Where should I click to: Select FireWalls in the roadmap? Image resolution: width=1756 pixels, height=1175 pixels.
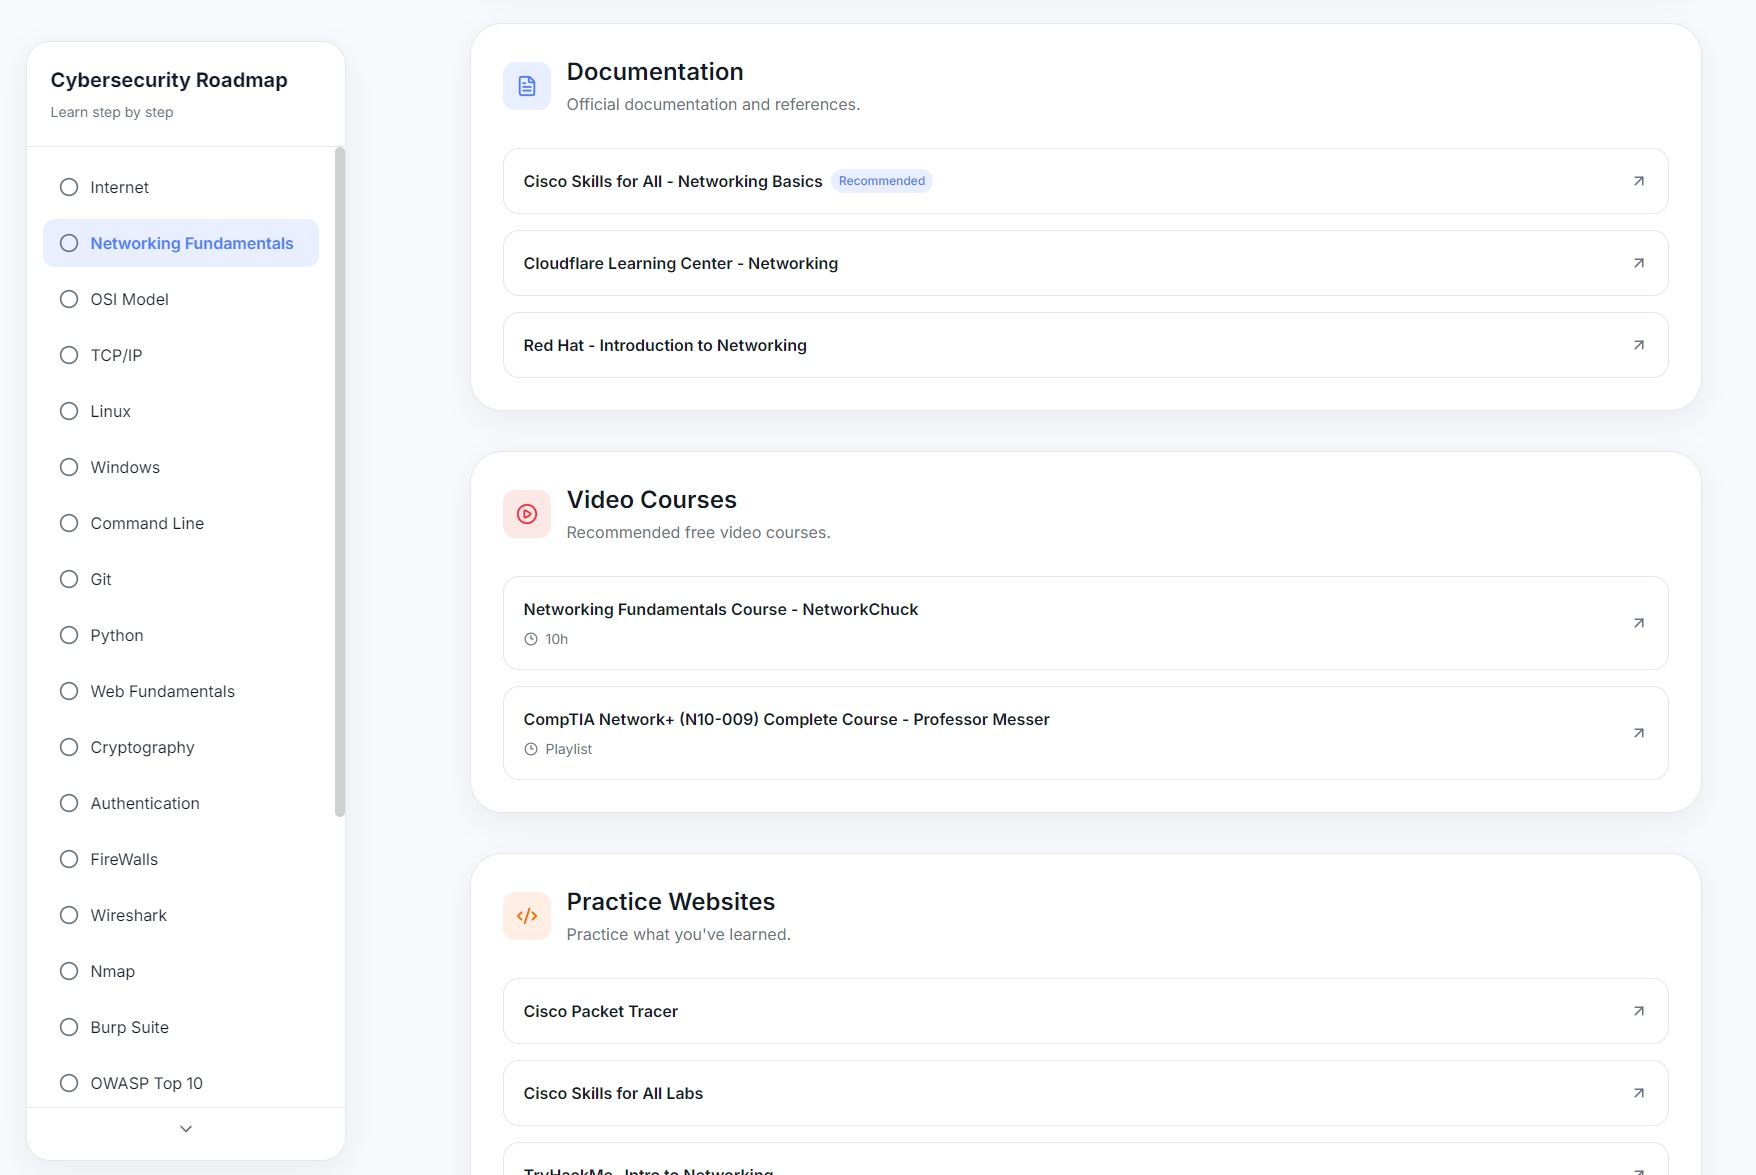click(x=181, y=859)
